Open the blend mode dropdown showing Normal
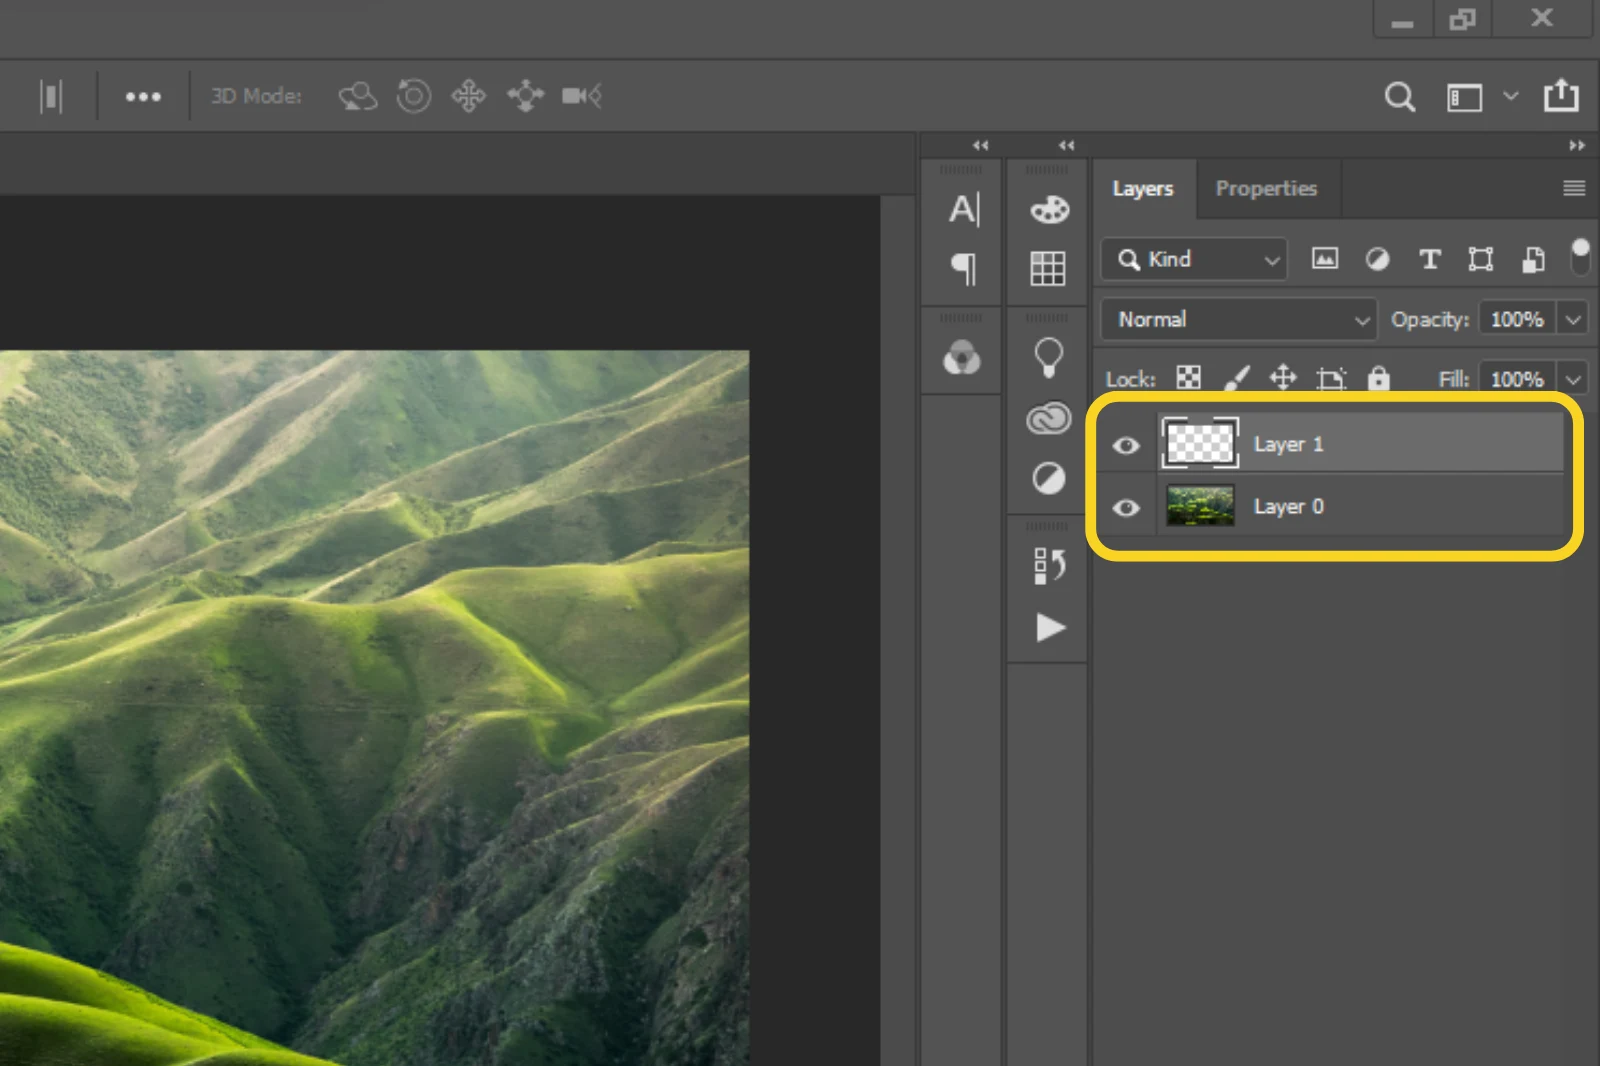The width and height of the screenshot is (1600, 1066). coord(1238,319)
